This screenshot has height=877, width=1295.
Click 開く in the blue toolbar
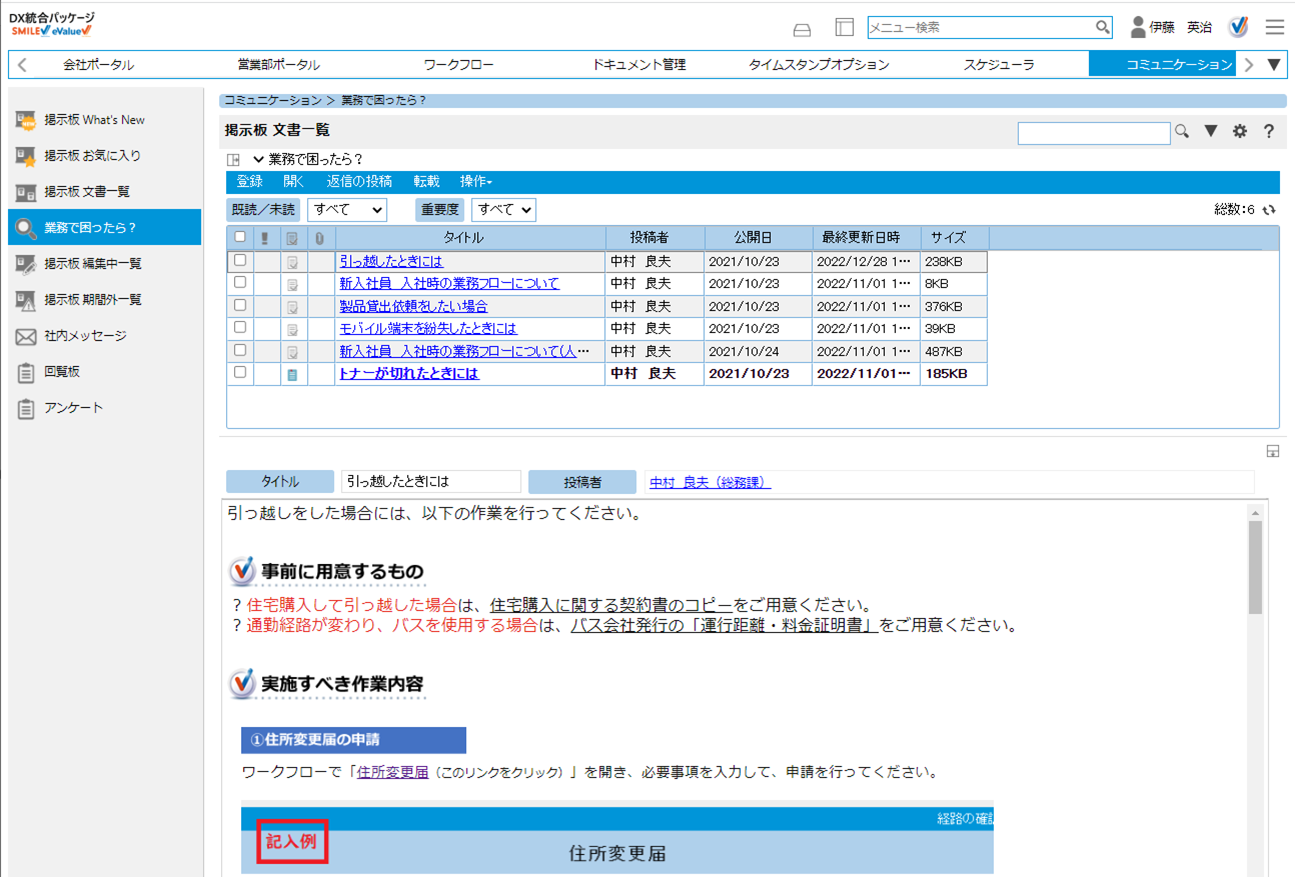coord(294,182)
